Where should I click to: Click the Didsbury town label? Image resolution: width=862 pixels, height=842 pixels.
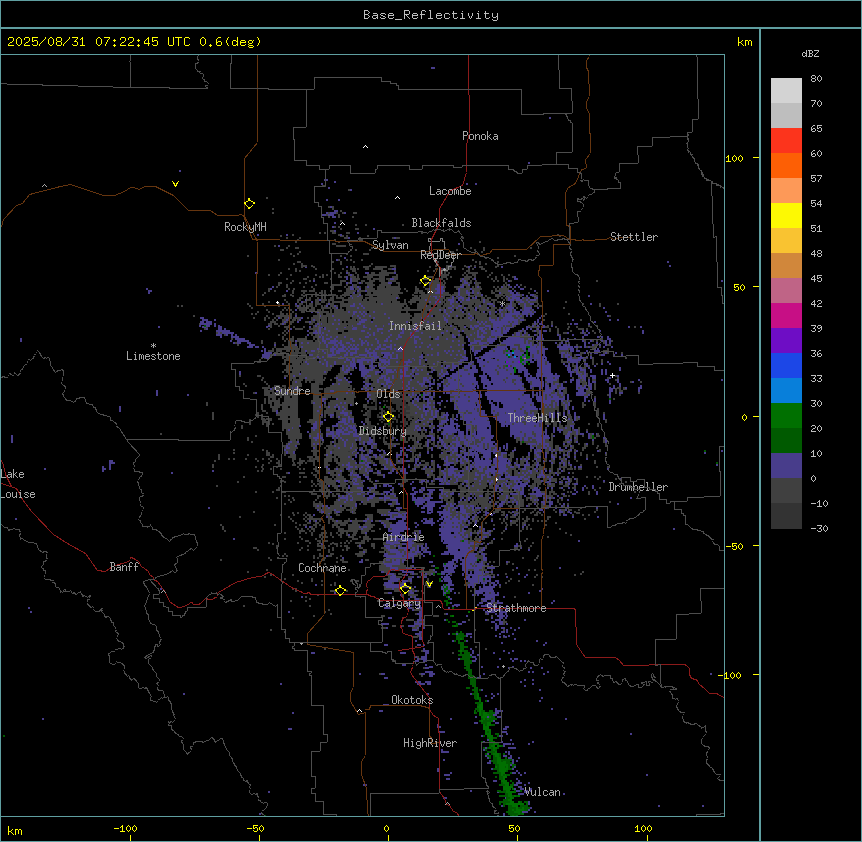pyautogui.click(x=382, y=431)
